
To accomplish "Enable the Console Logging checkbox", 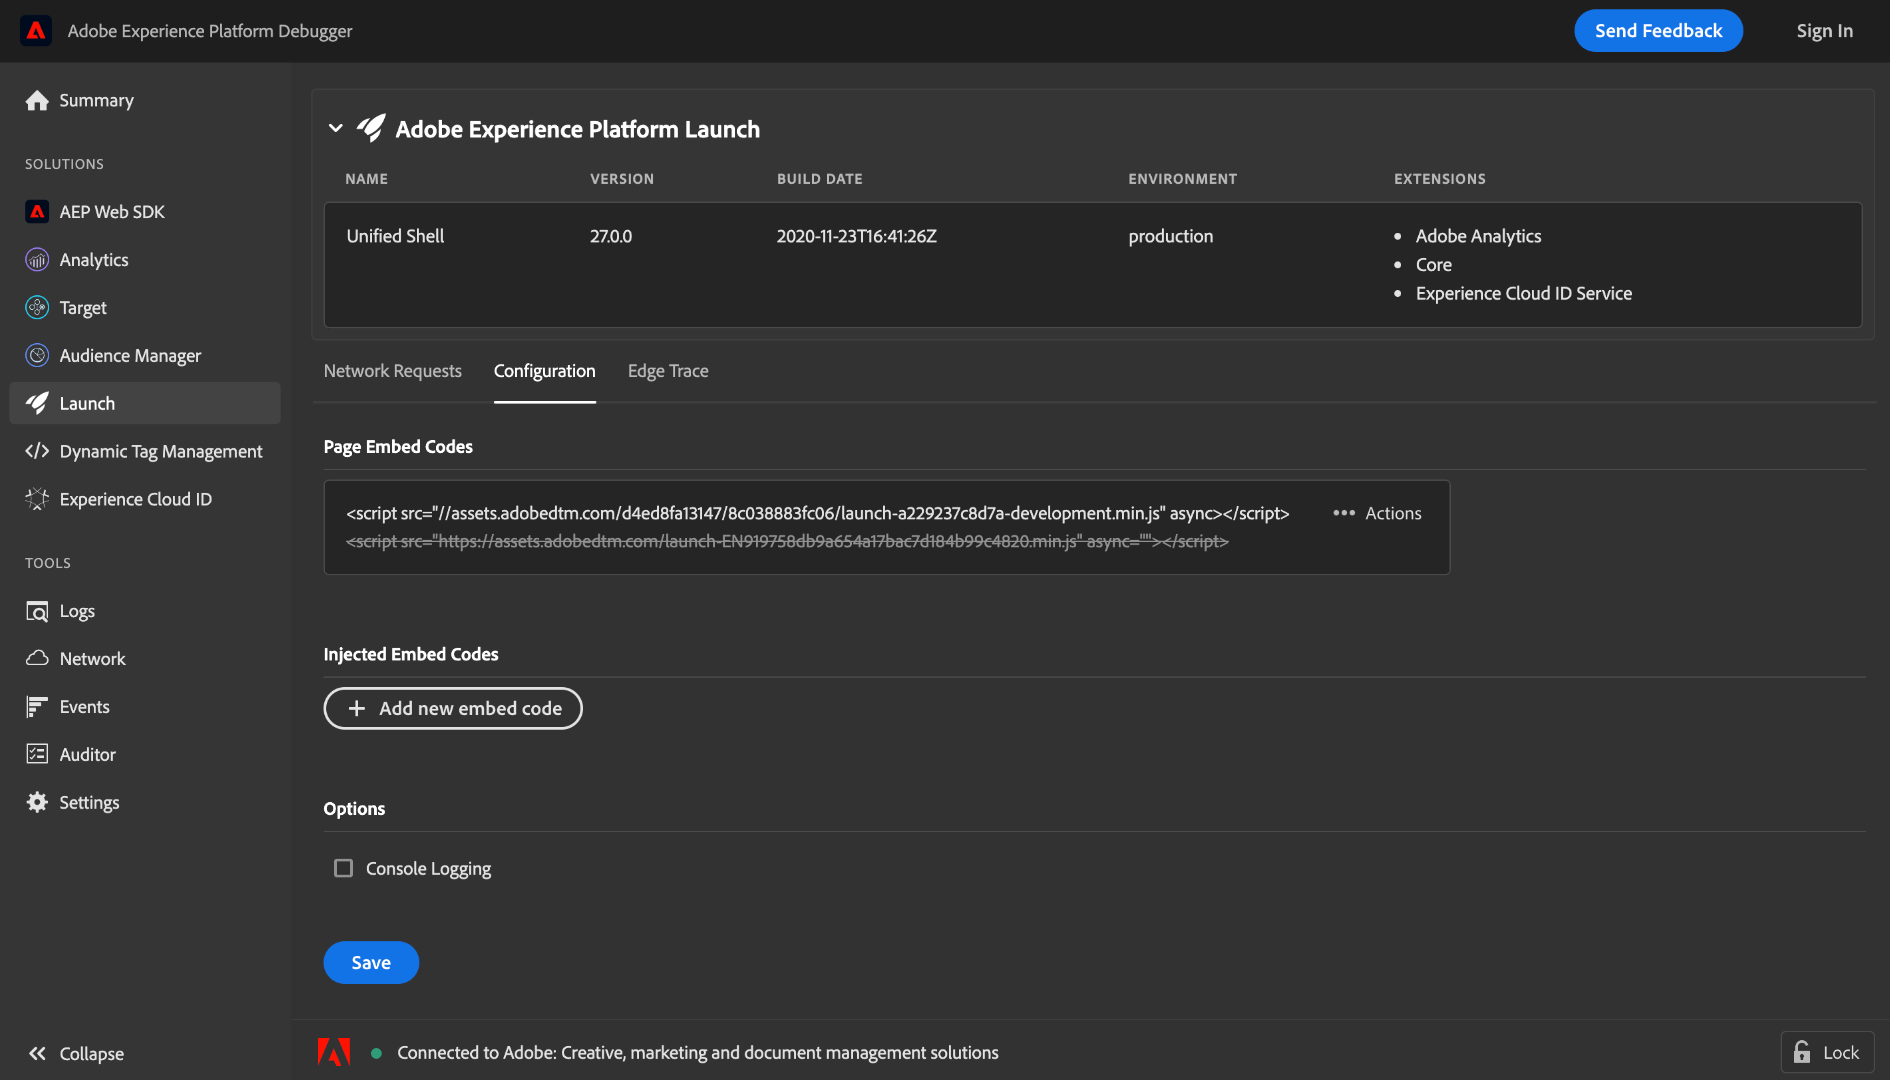I will pos(343,868).
